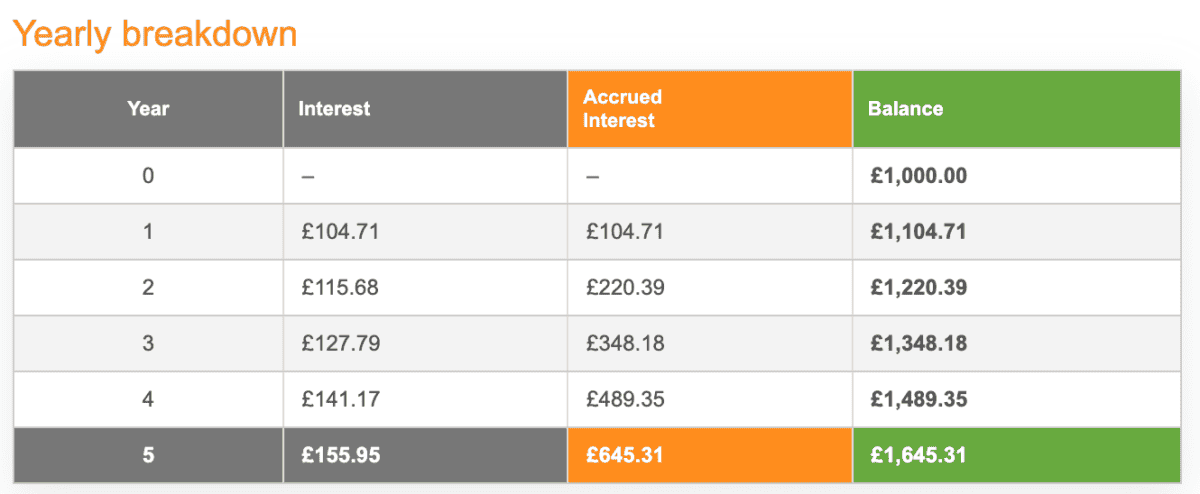Click accrued interest value £220.39
The width and height of the screenshot is (1200, 494).
[625, 288]
